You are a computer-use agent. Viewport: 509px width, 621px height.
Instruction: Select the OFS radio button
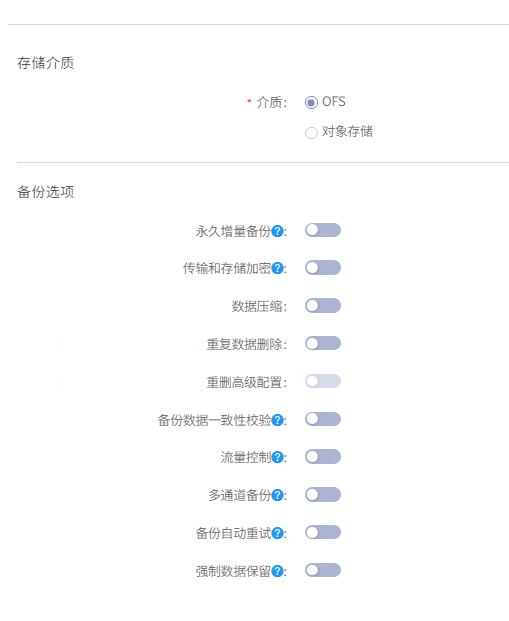(x=311, y=102)
